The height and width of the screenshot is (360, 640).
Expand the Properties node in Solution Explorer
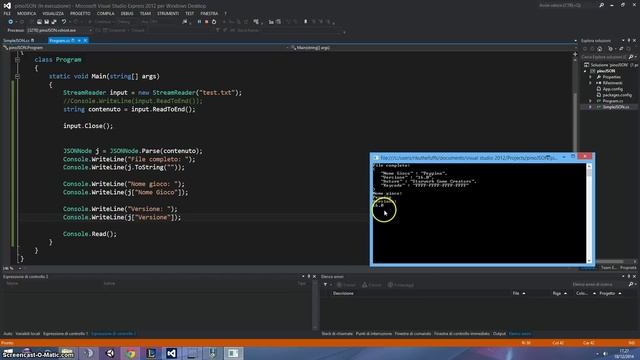tap(590, 77)
